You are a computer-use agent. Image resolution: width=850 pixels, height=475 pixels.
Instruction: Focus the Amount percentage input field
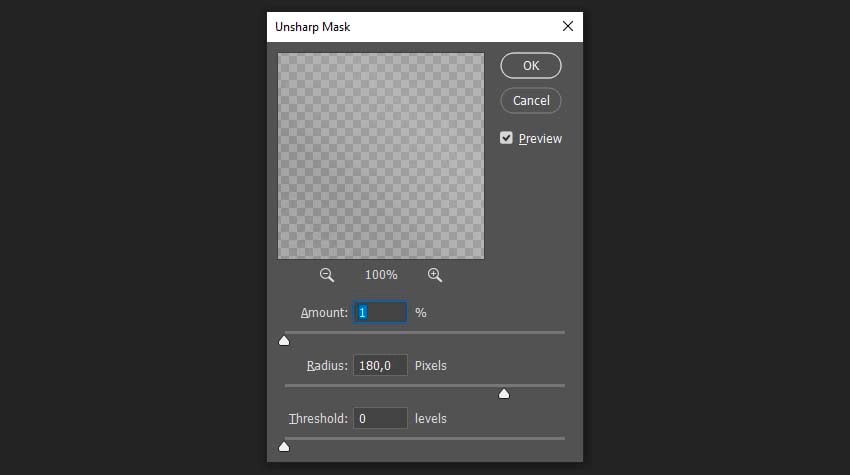pos(380,313)
